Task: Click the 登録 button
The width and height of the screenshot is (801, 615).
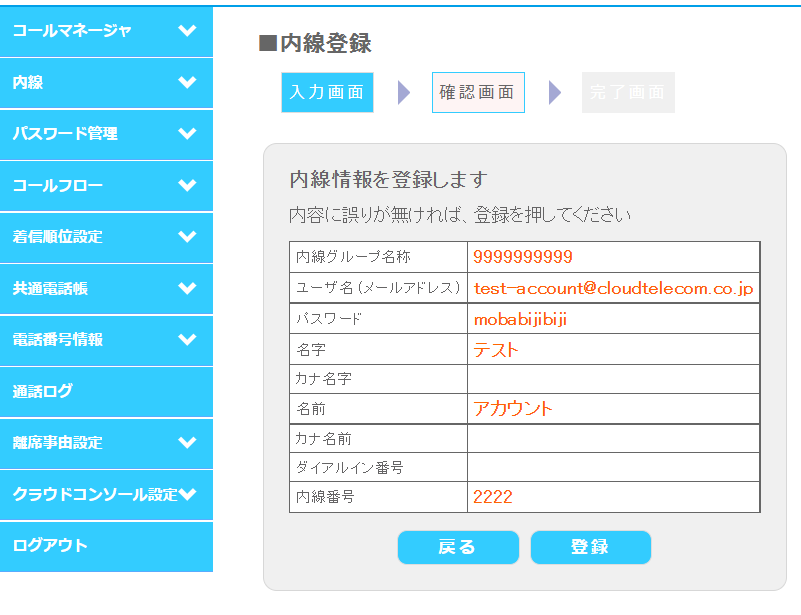Action: (591, 547)
